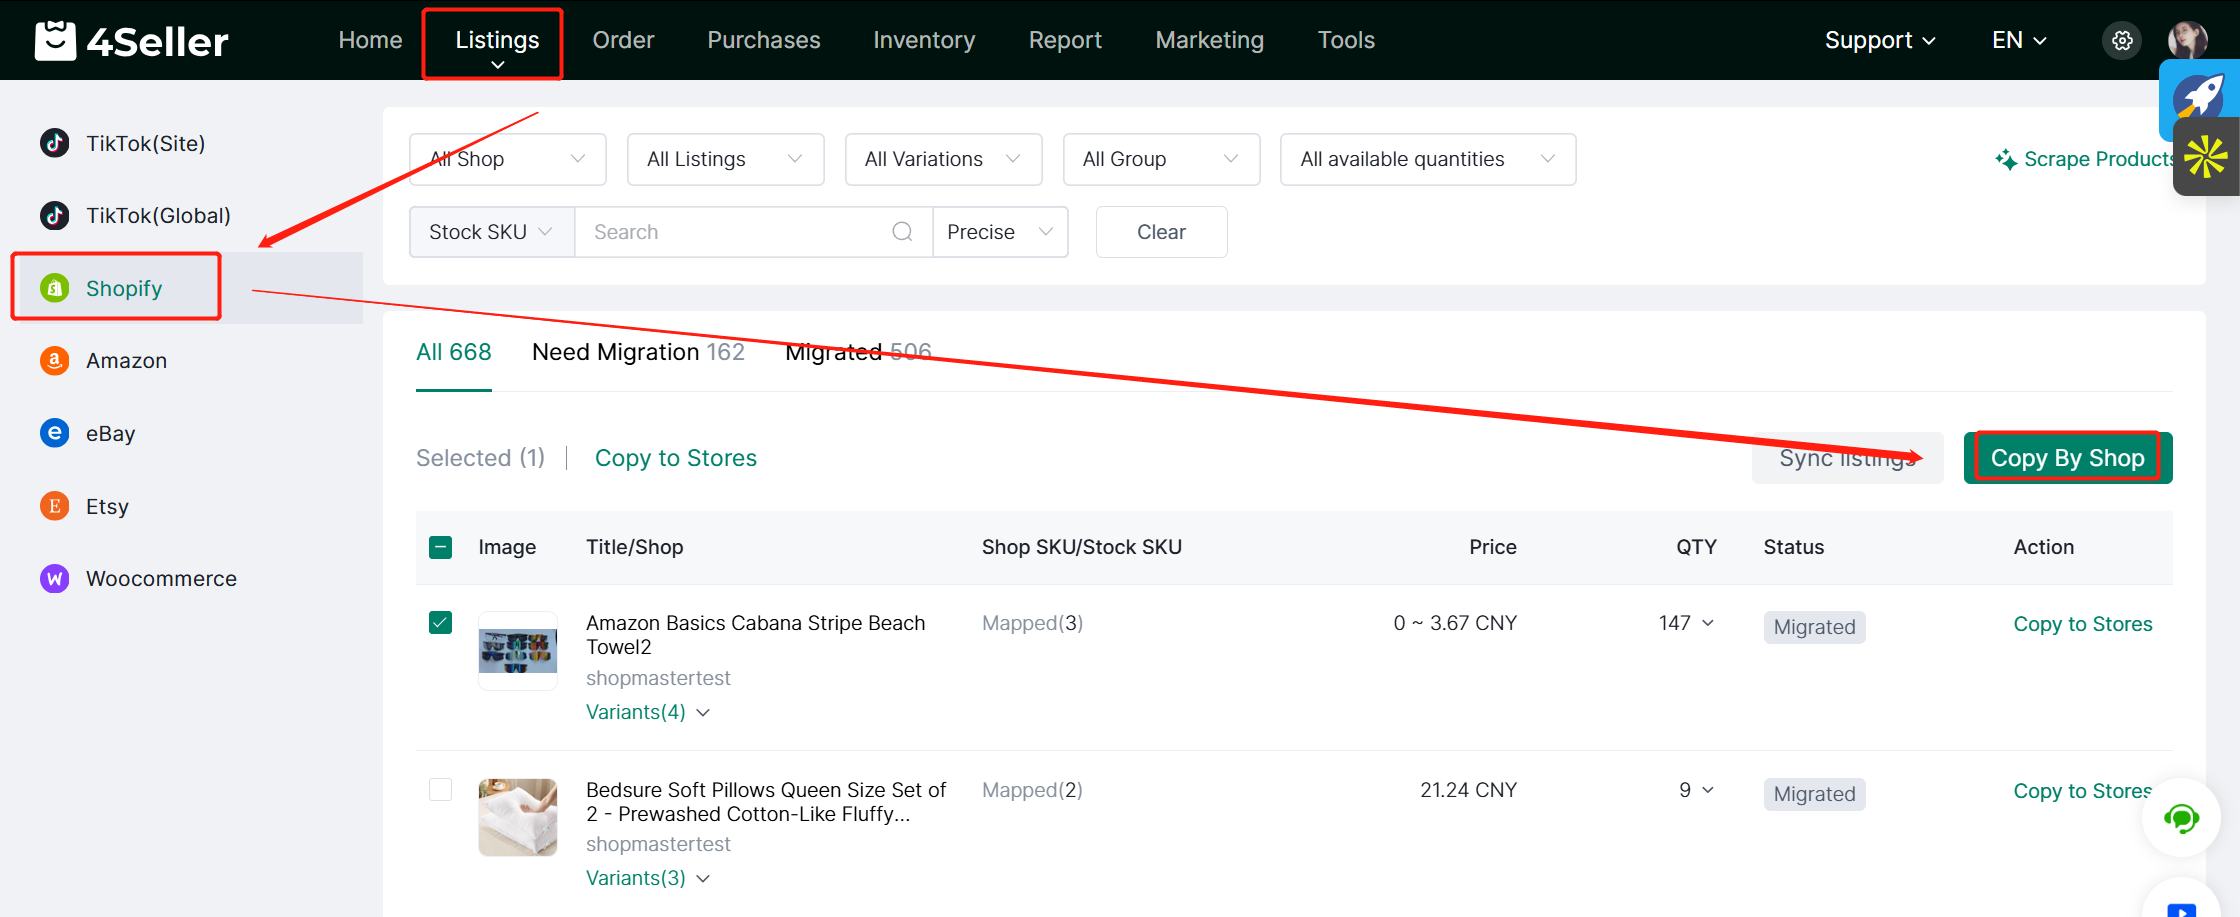Click Copy to Stores for Bedsure pillows row
Viewport: 2240px width, 917px height.
pos(2083,791)
